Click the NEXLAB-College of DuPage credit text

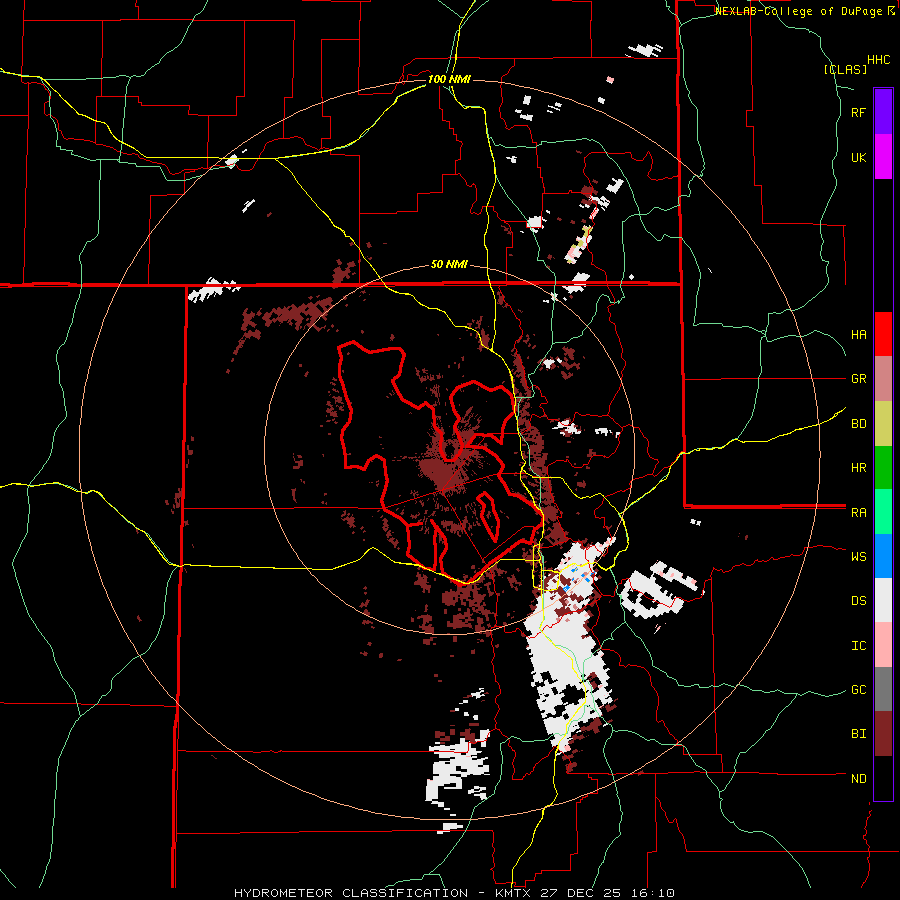tap(800, 11)
